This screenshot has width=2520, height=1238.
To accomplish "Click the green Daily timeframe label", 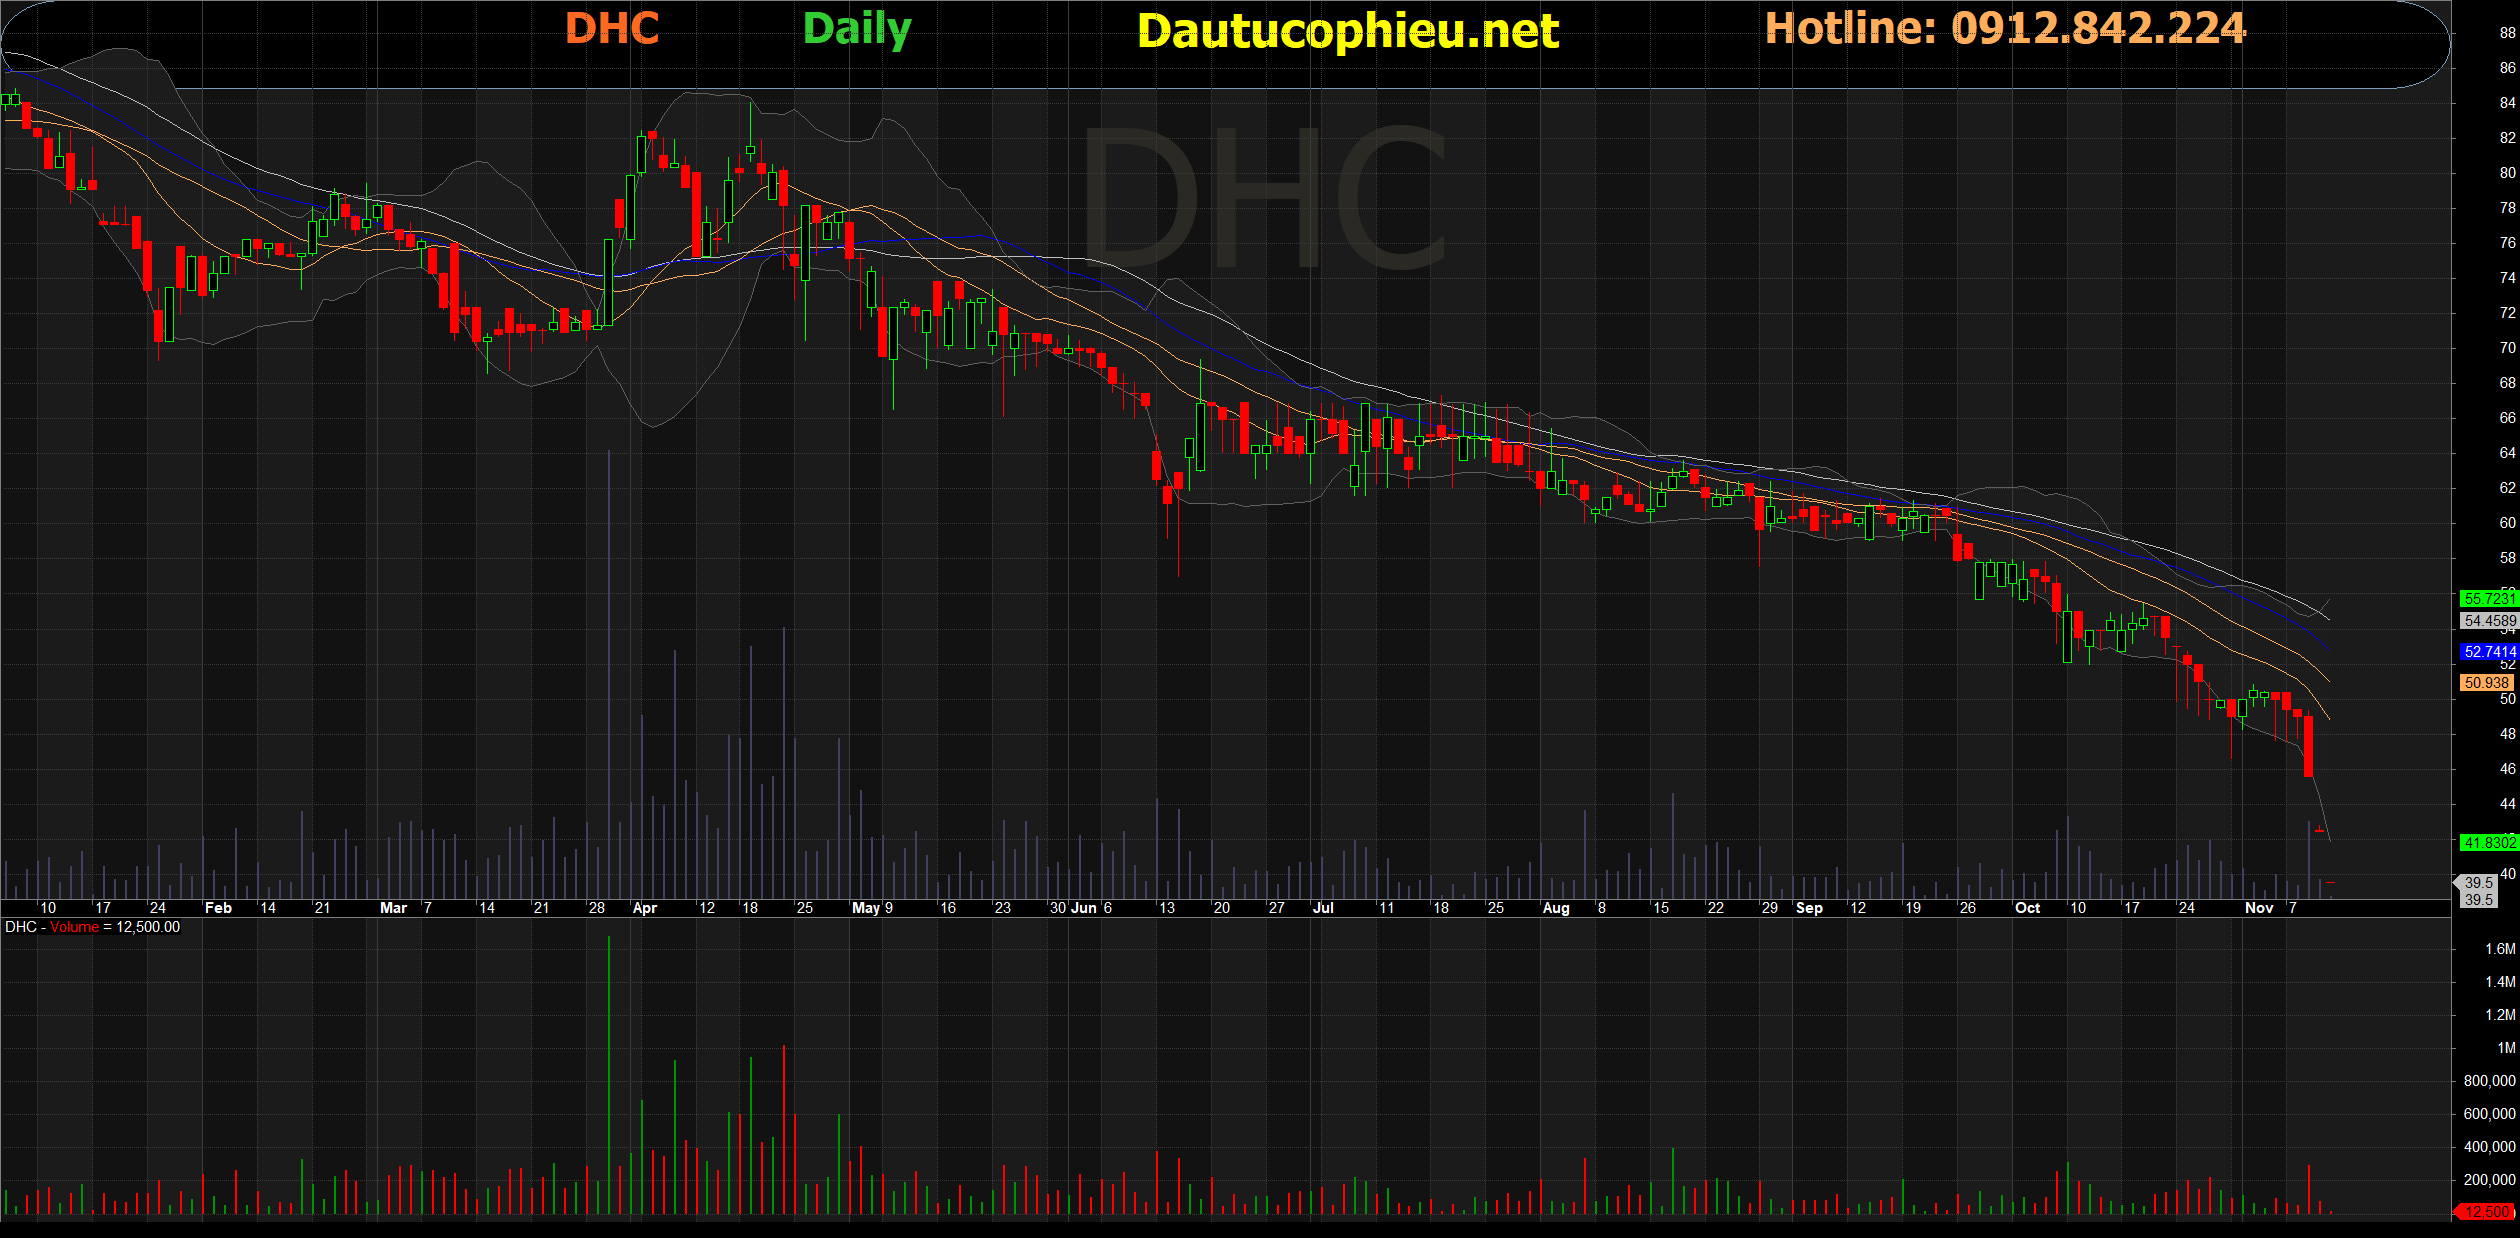I will point(857,29).
